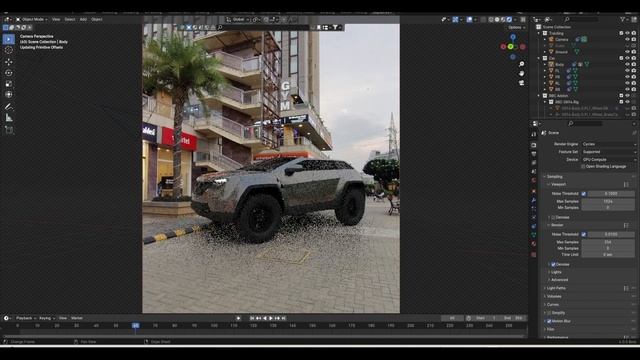The height and width of the screenshot is (360, 640).
Task: Disable Render Denoise checkbox
Action: (553, 264)
